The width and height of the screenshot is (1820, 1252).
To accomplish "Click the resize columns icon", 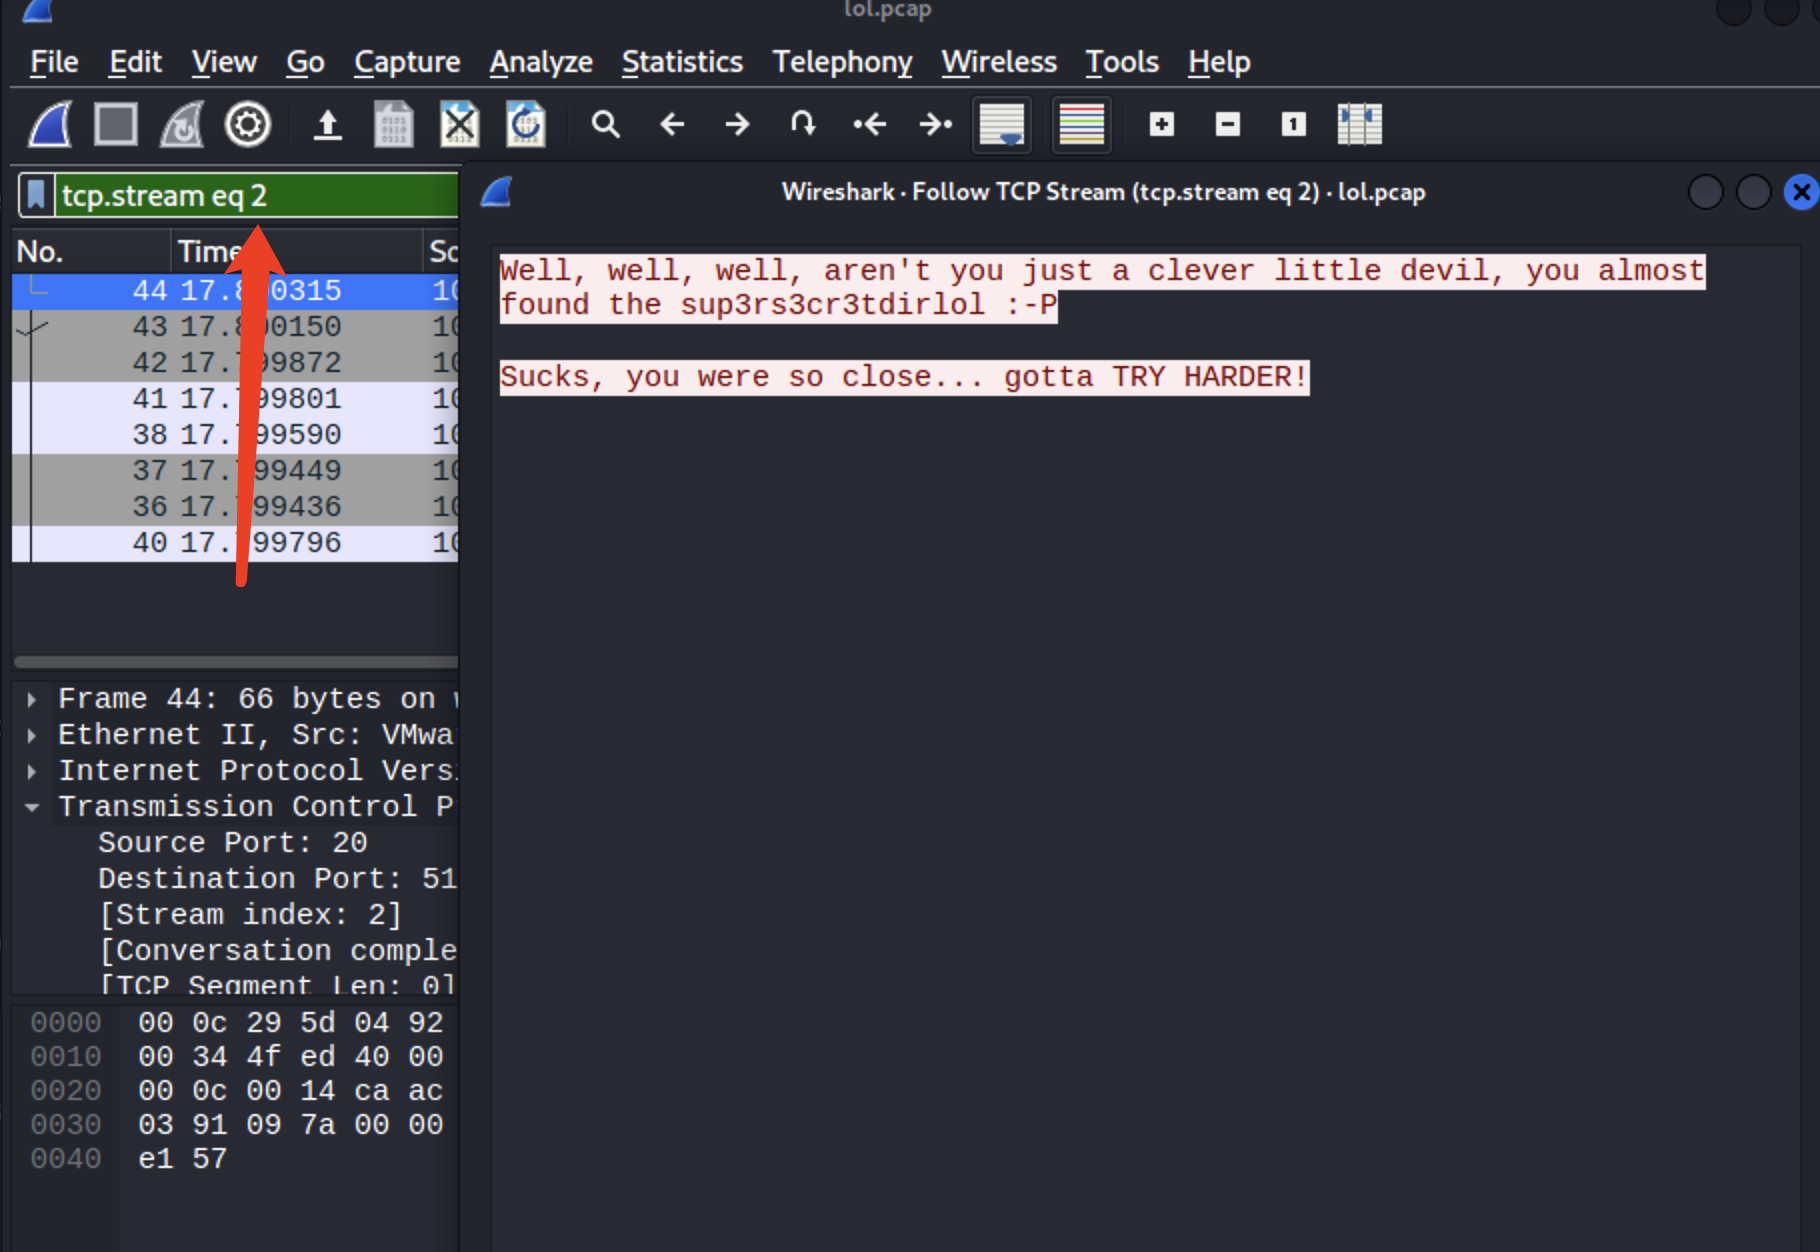I will point(1359,125).
